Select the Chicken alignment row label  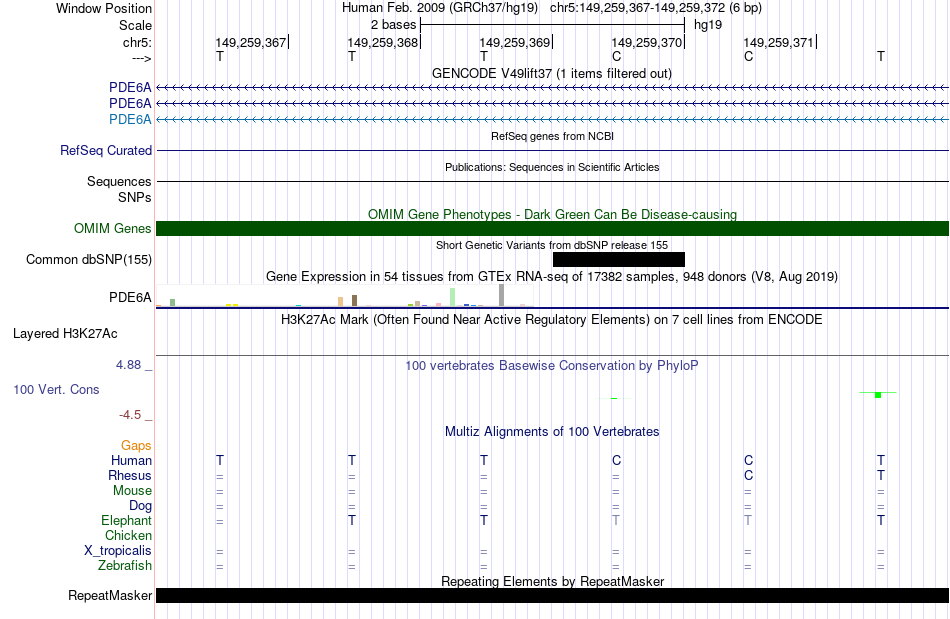pos(128,535)
